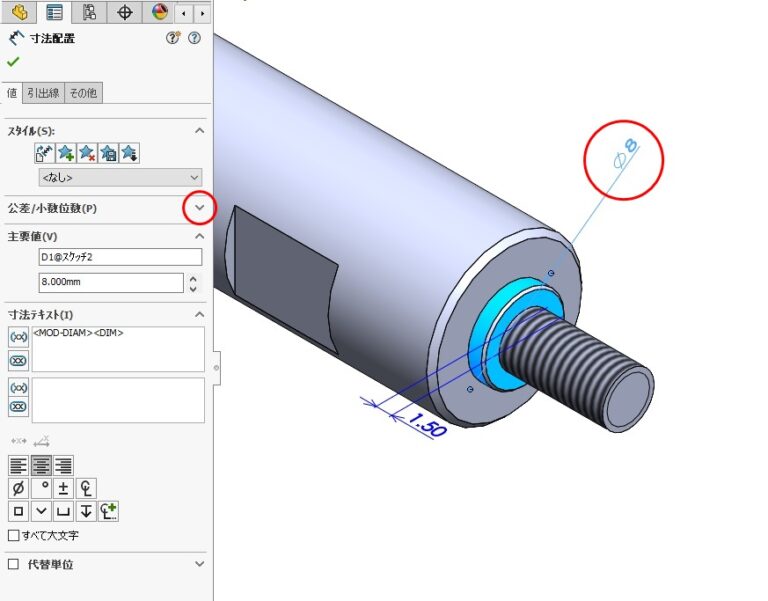Click the panel collapse handle on the divider
Screen dimensions: 768x601
(x=216, y=367)
